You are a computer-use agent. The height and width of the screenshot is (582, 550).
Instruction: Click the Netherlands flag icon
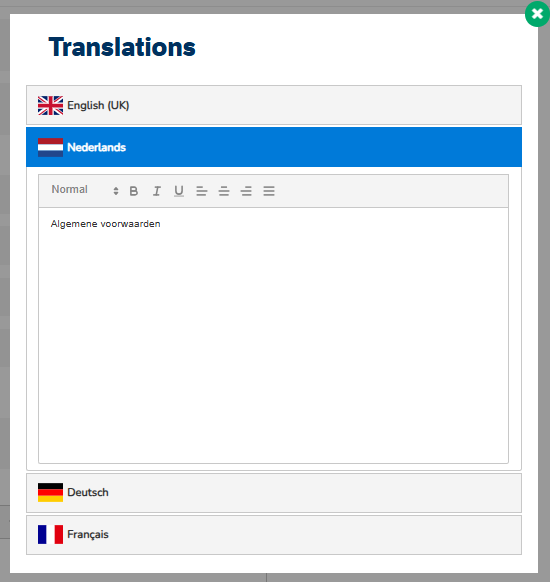tap(50, 147)
